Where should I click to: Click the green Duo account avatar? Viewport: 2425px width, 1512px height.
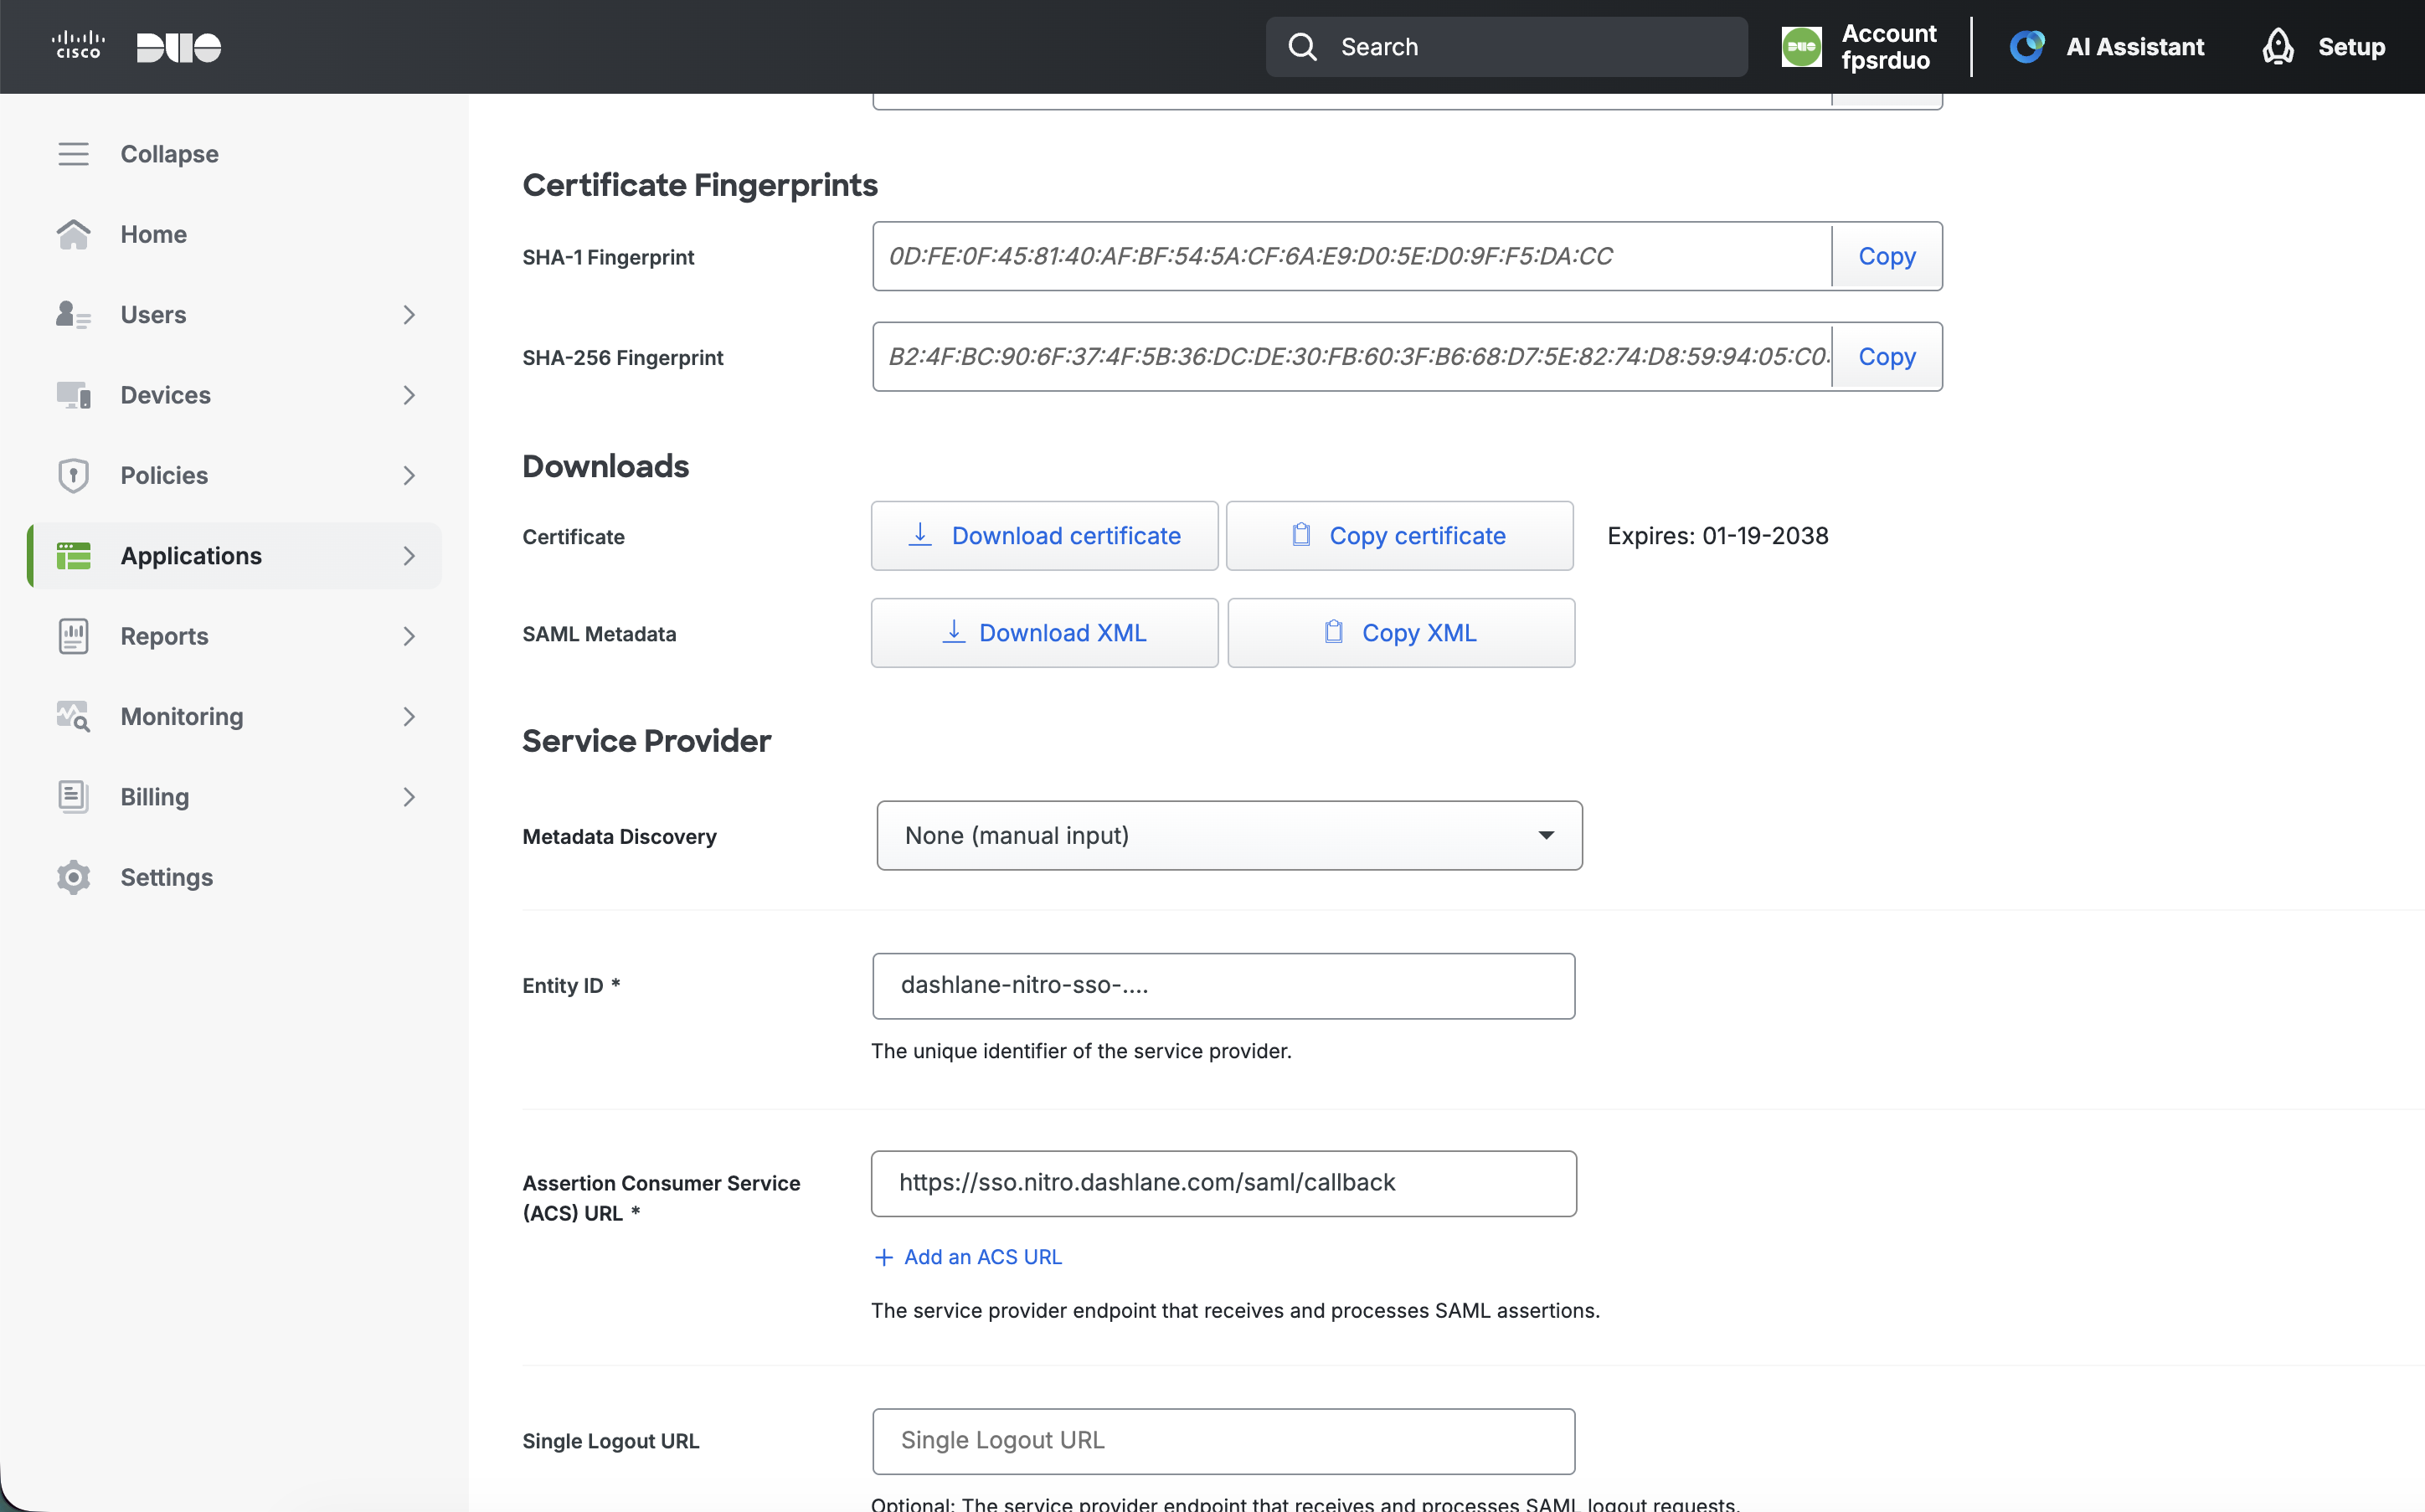[1802, 47]
